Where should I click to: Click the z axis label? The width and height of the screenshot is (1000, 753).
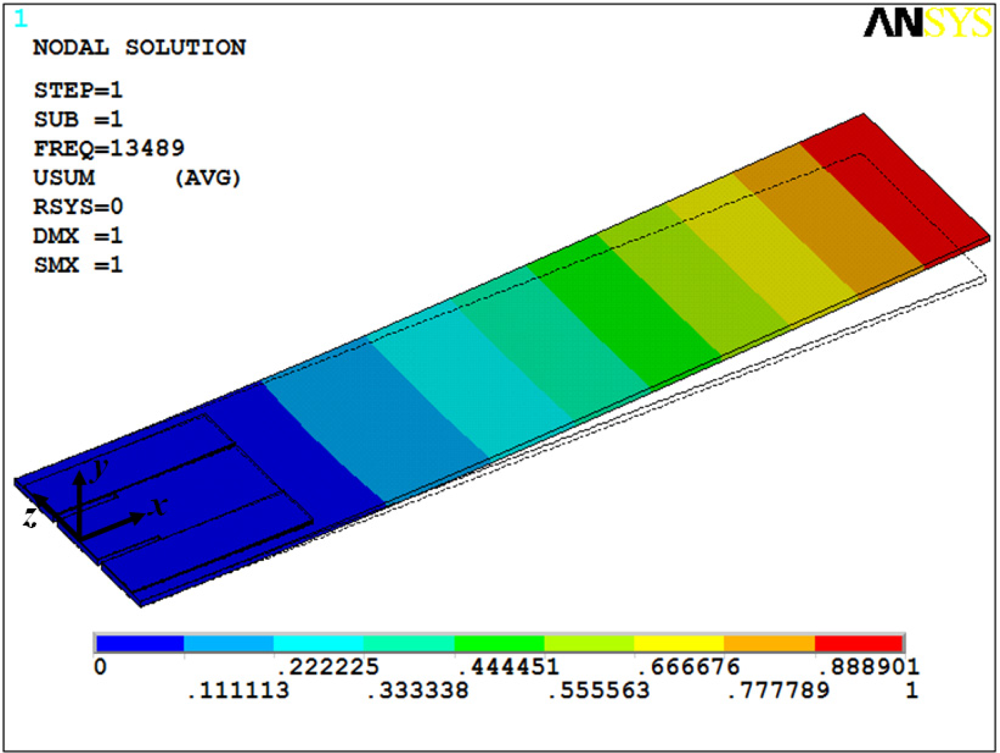pos(31,516)
